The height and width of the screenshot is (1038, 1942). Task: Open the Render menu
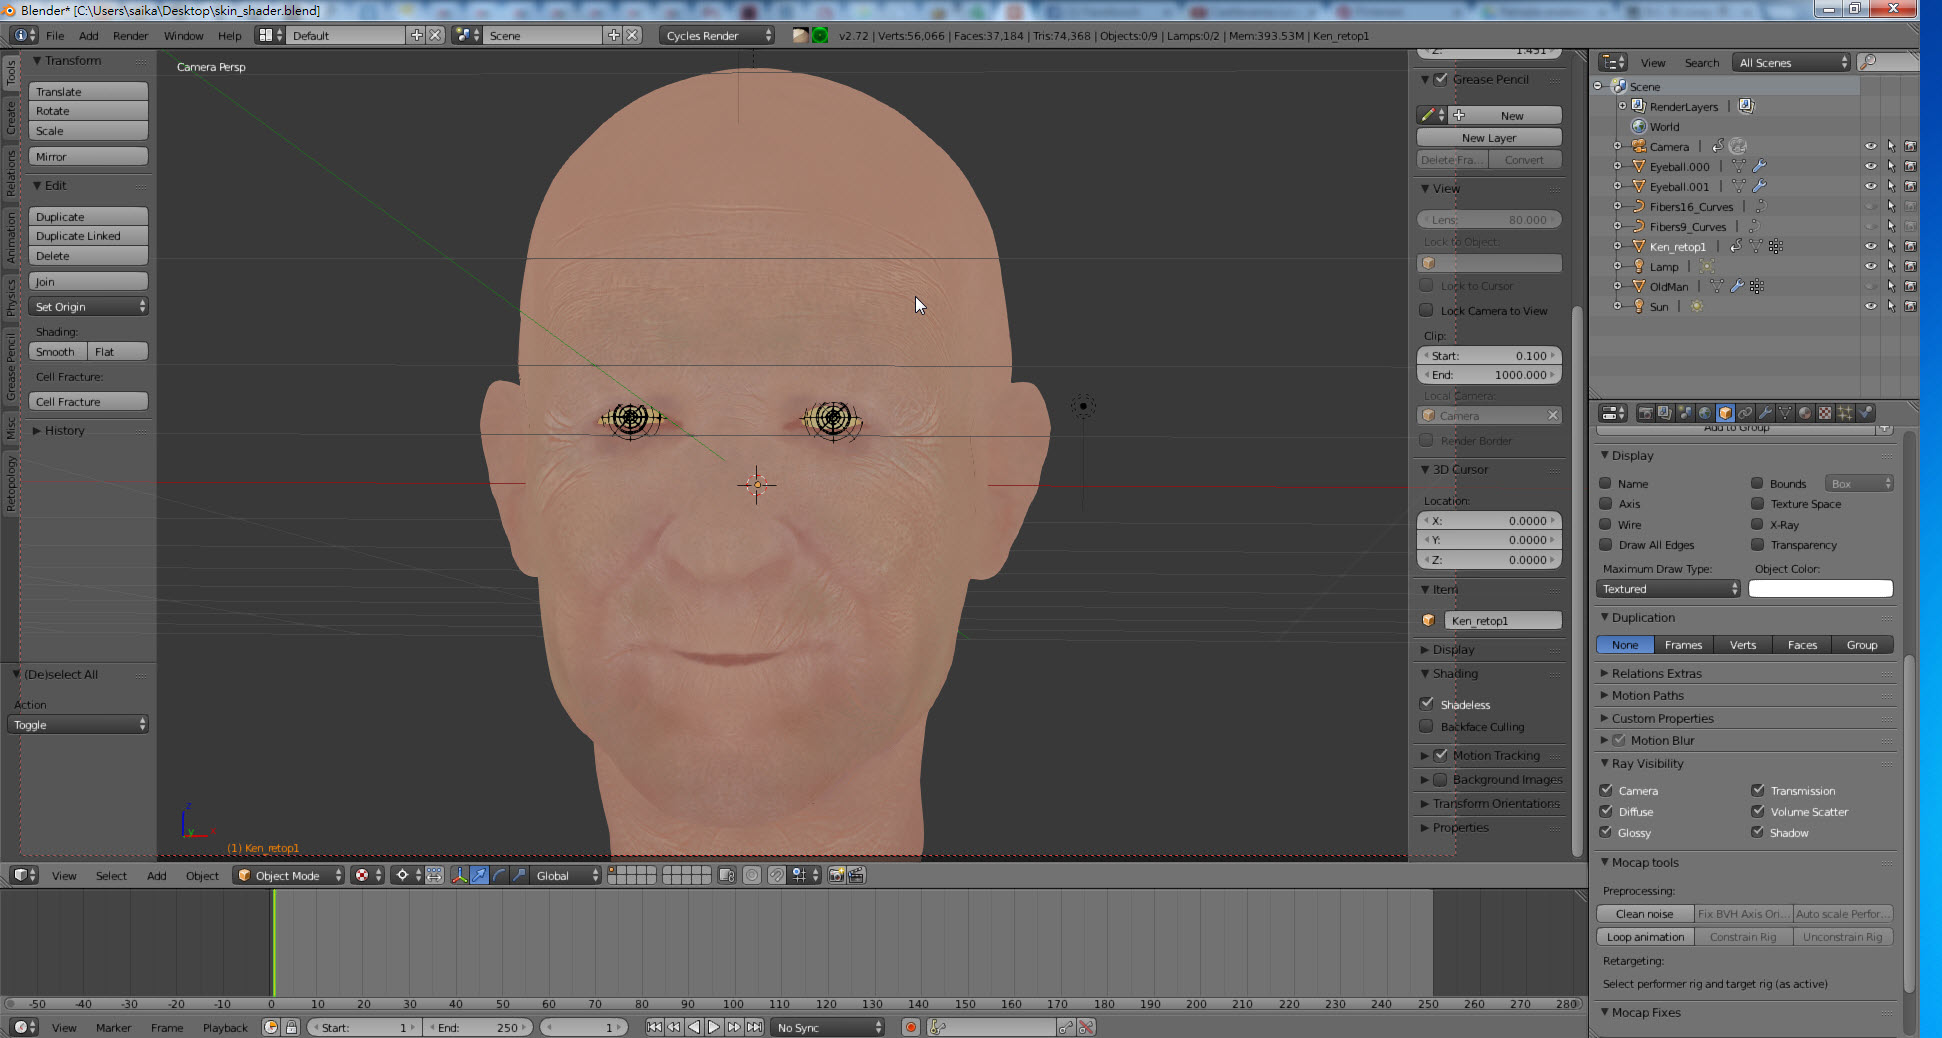130,35
